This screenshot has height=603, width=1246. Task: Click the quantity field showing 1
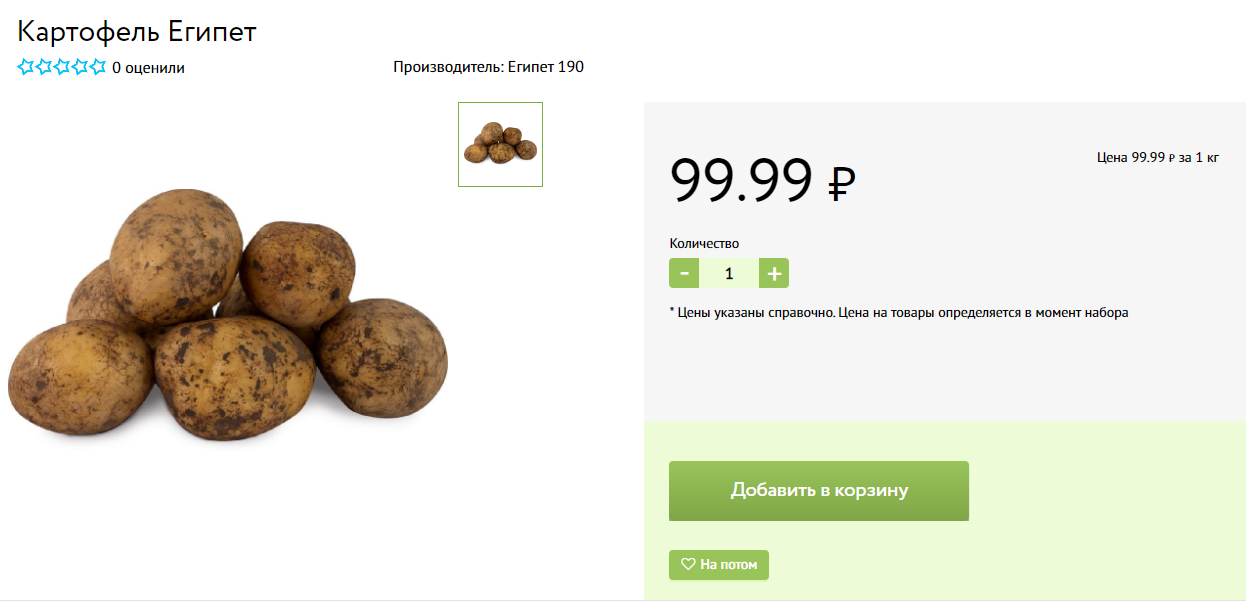coord(729,273)
